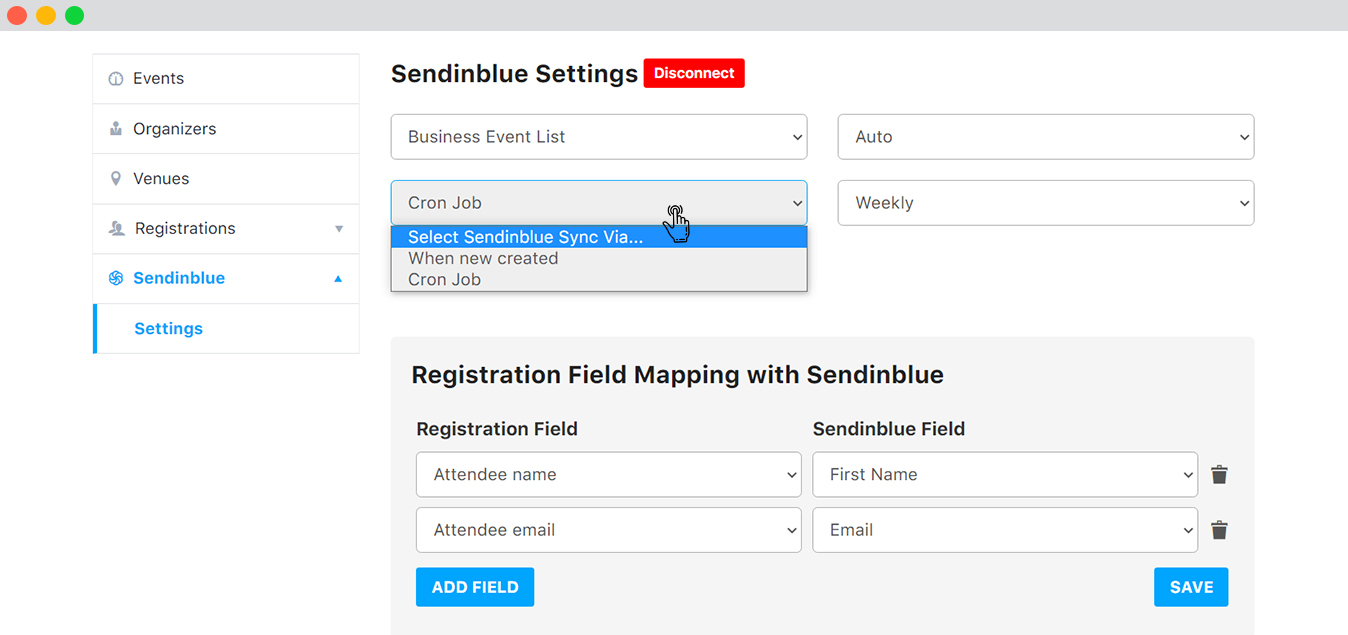Click the red Disconnect button

point(694,73)
